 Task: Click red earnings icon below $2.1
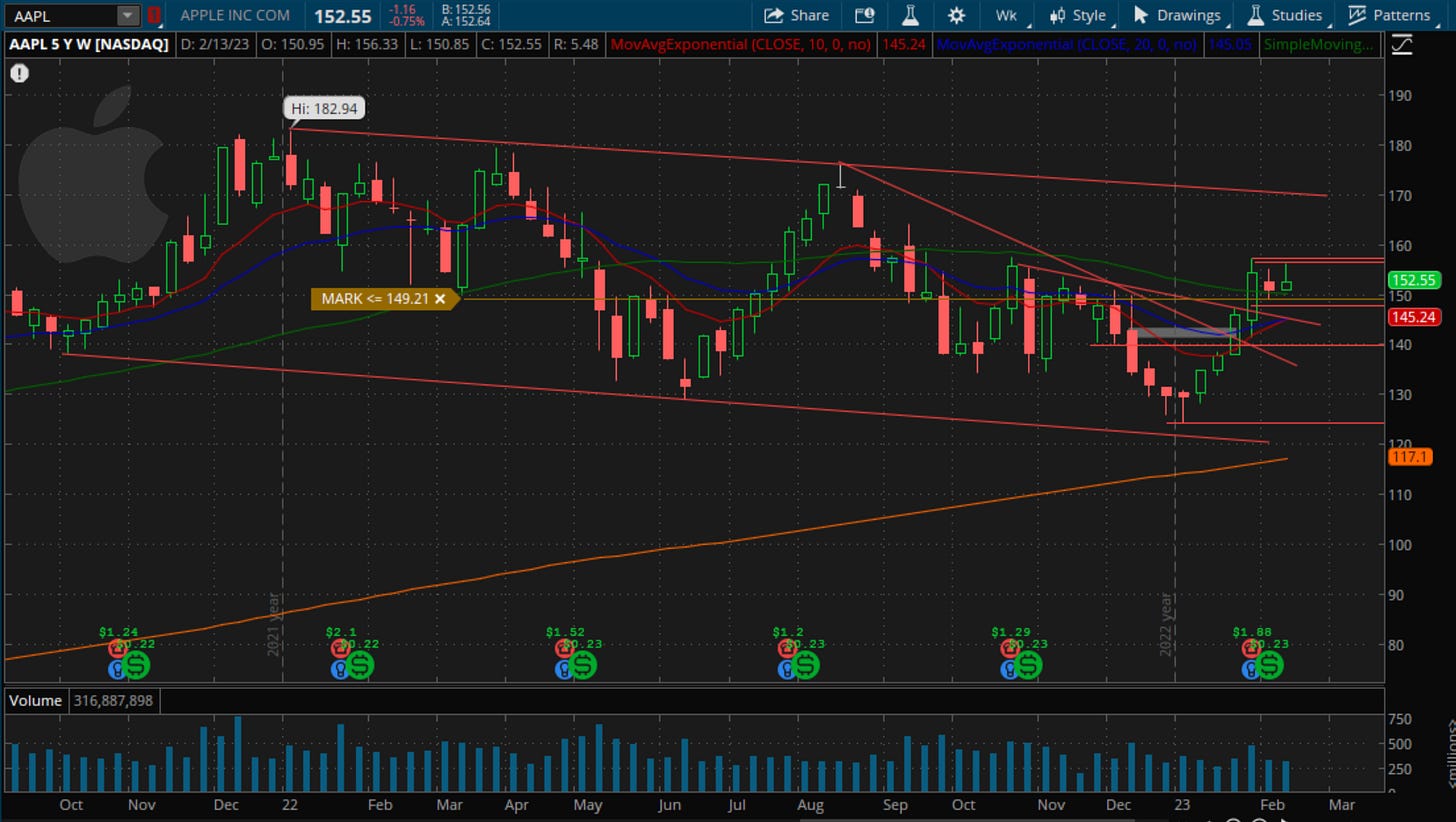point(340,649)
